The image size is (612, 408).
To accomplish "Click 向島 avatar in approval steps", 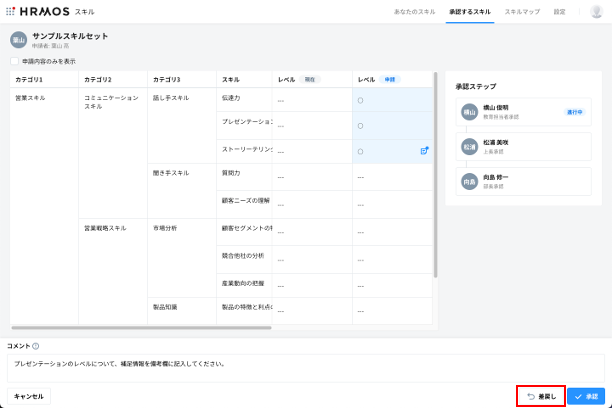I will [469, 181].
